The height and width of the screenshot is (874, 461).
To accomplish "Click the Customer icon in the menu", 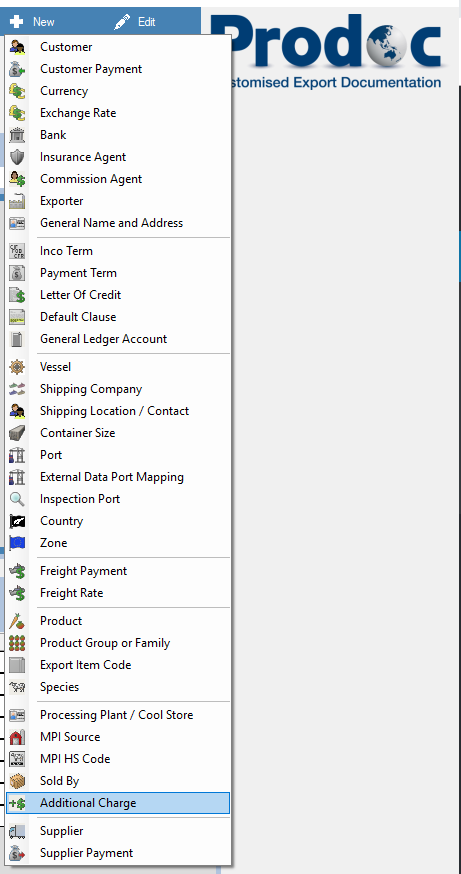I will click(x=17, y=47).
